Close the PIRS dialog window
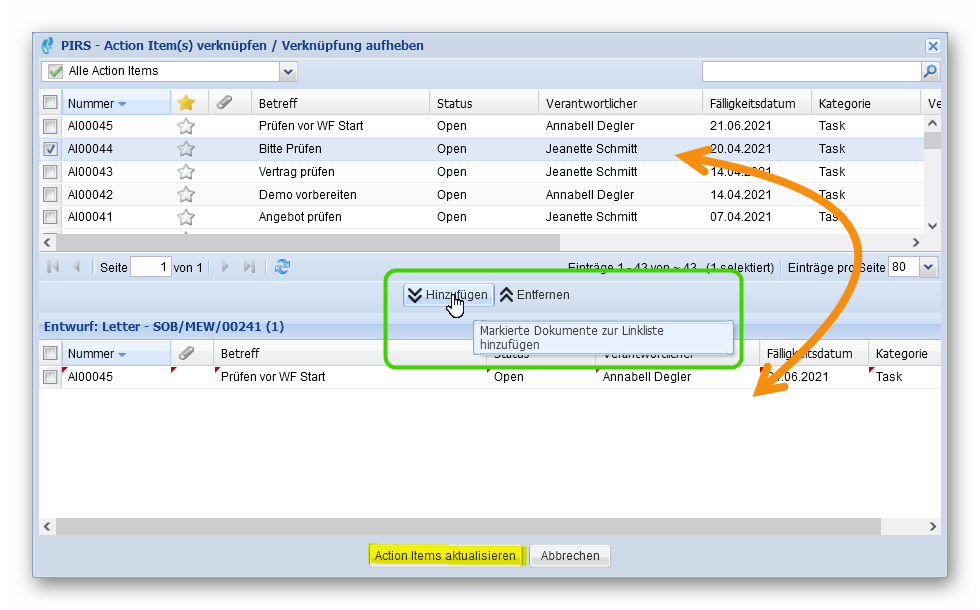980x610 pixels. point(932,46)
